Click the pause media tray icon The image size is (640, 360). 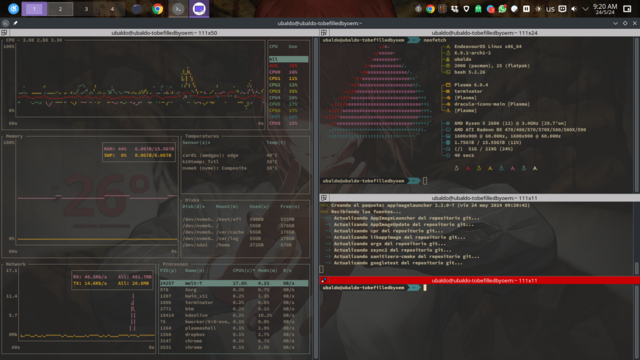pyautogui.click(x=526, y=9)
